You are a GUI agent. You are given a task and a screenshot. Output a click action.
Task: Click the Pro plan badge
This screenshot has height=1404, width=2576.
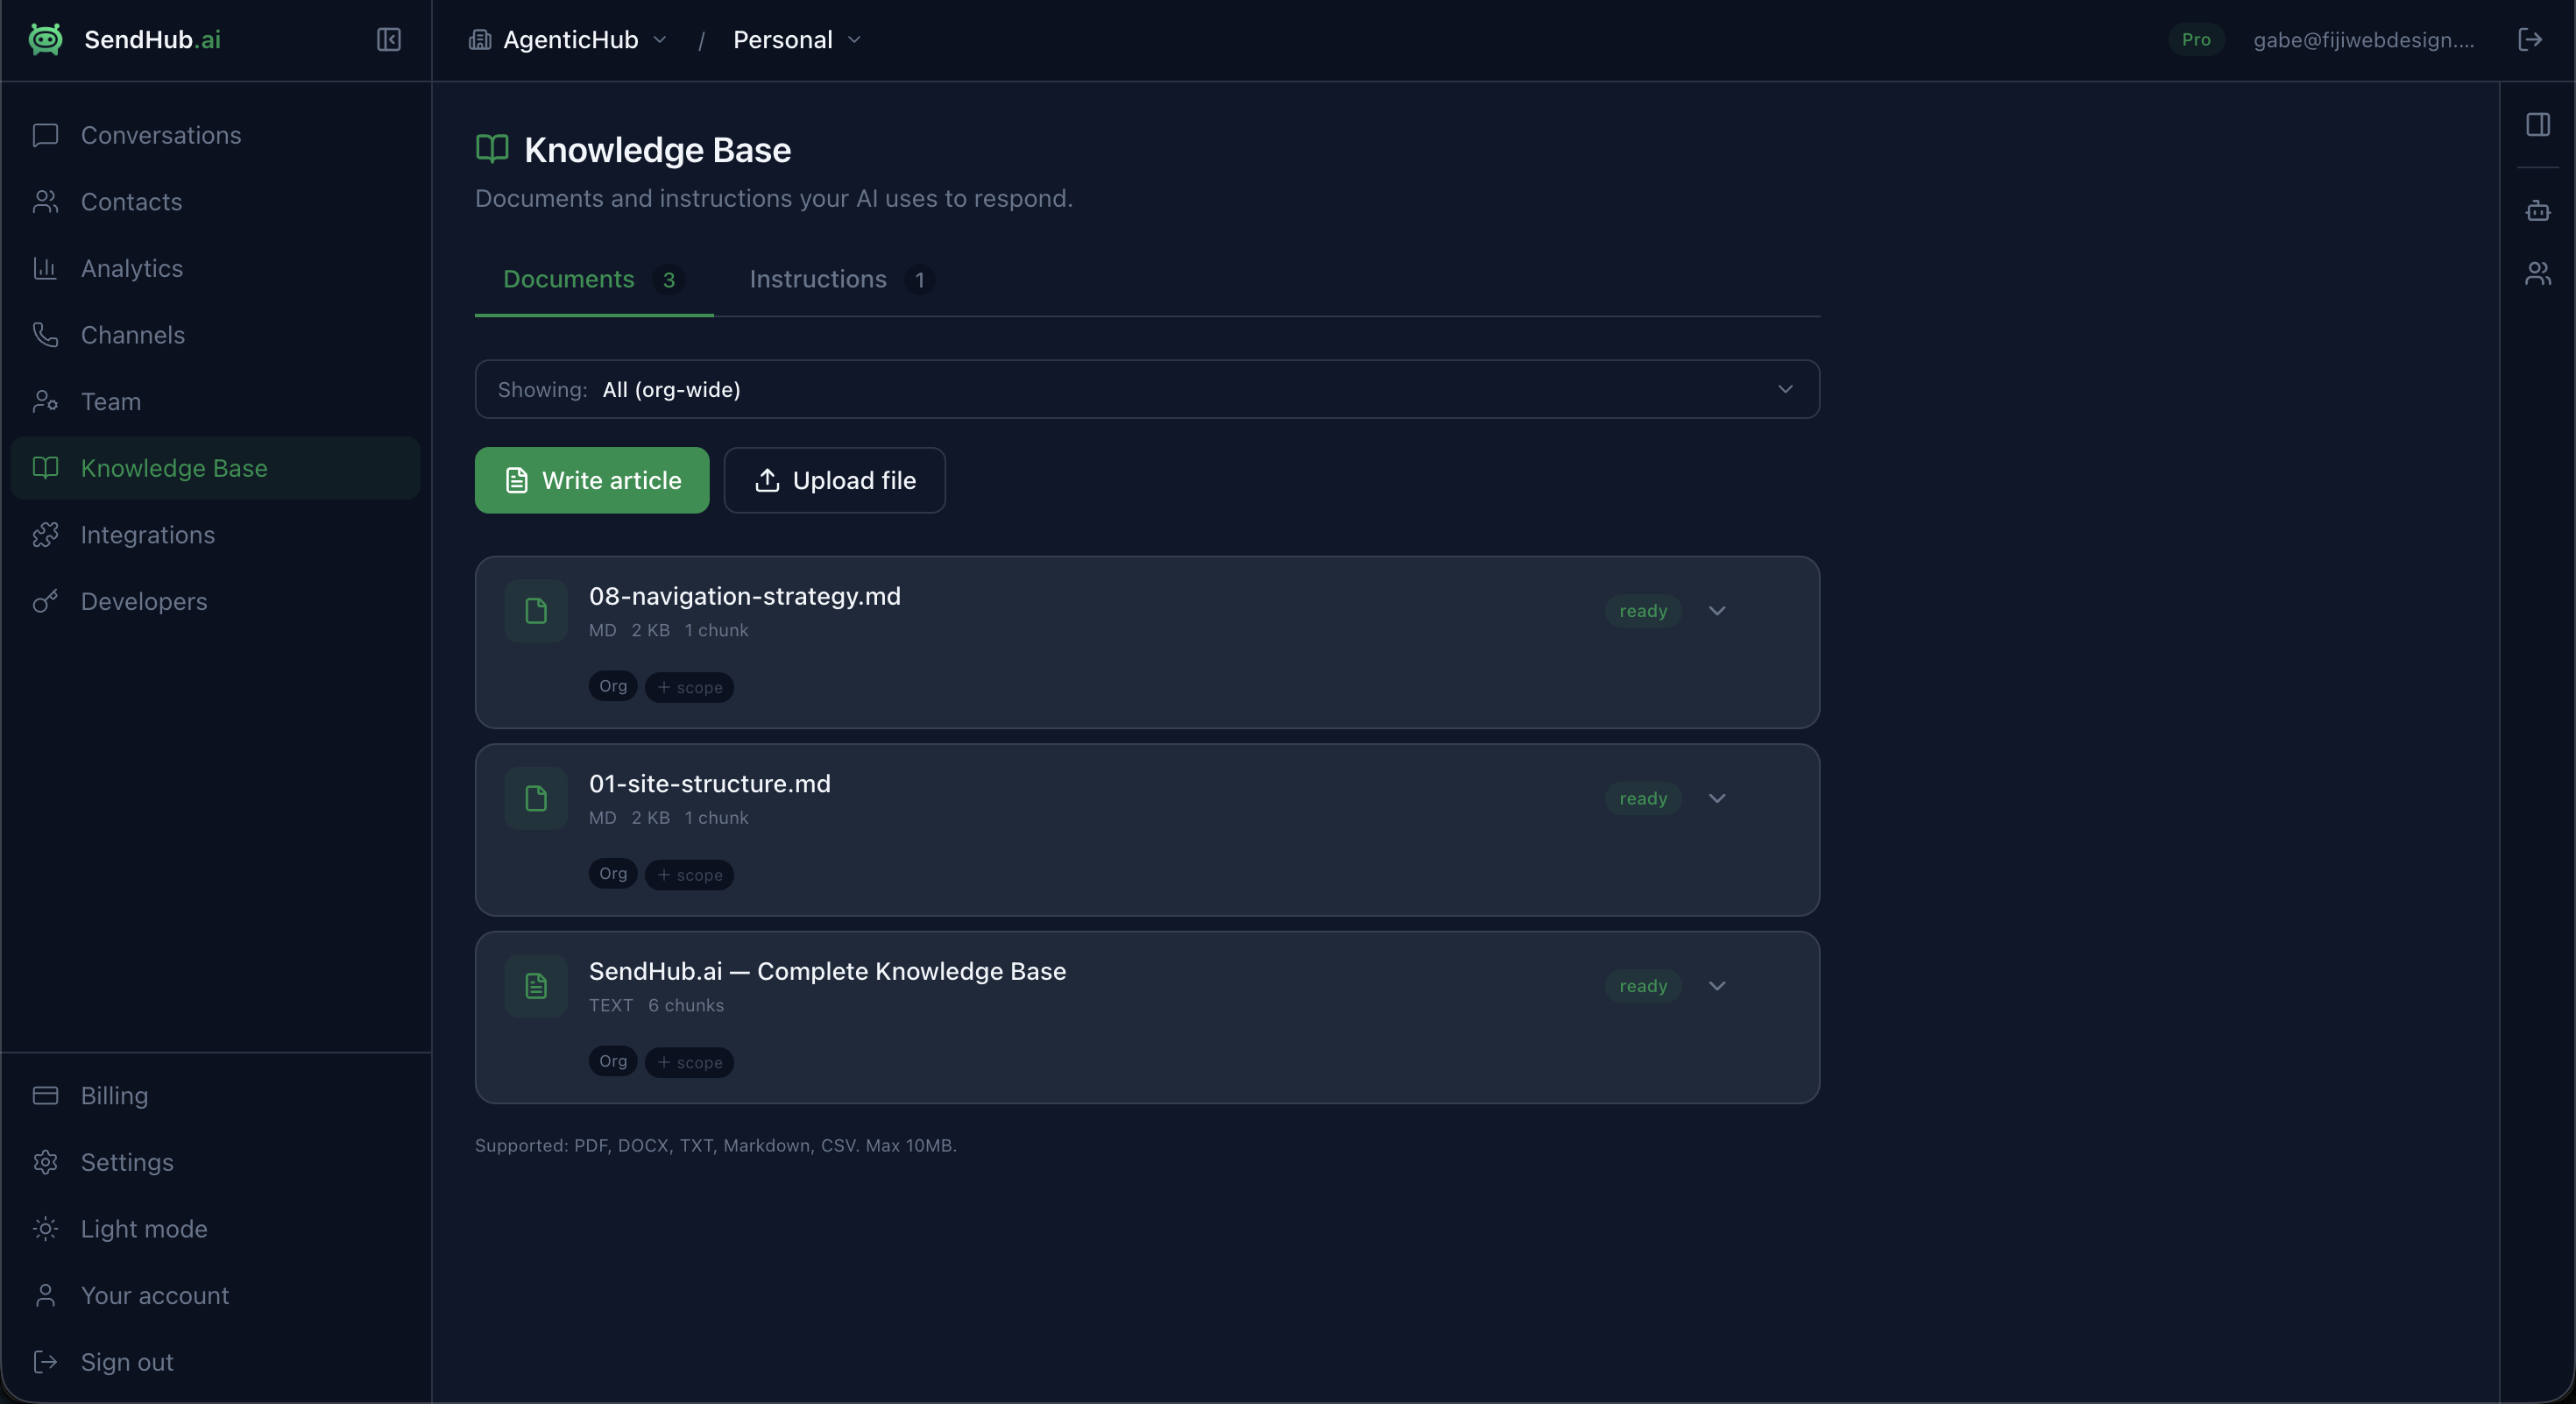coord(2196,39)
